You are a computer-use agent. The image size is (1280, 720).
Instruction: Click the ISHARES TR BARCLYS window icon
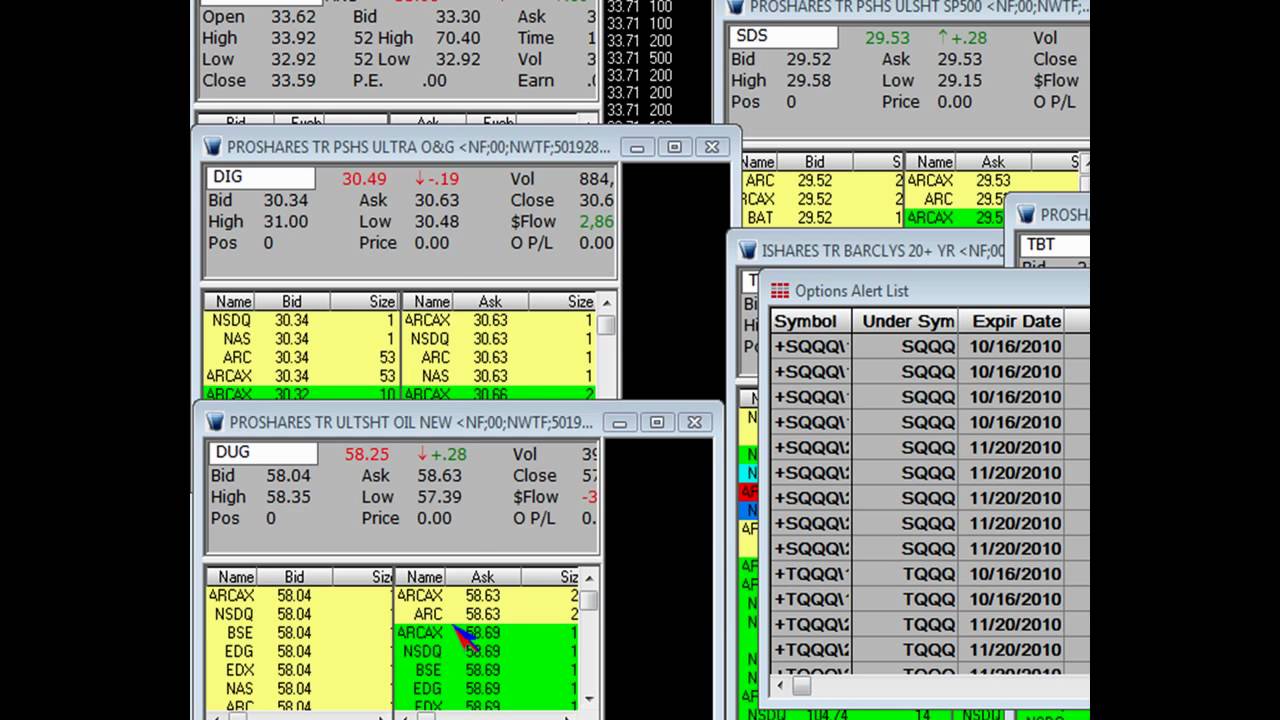(x=748, y=250)
